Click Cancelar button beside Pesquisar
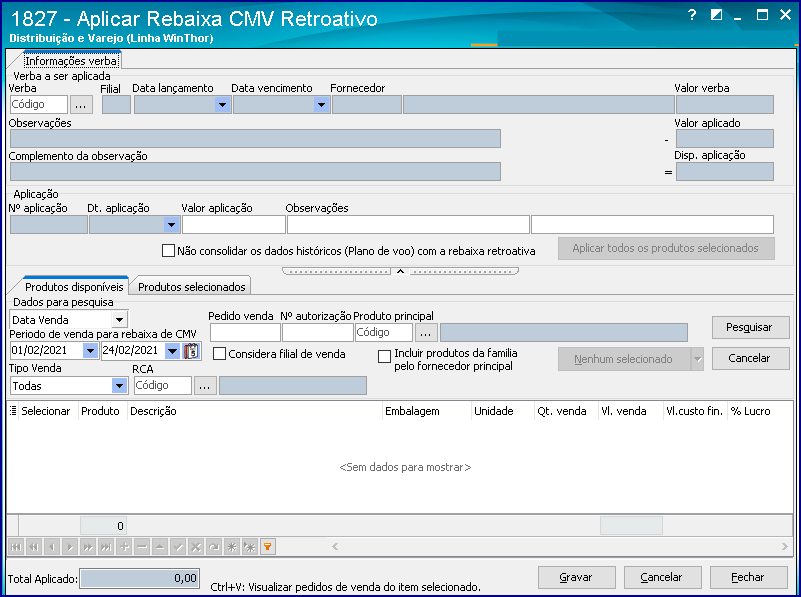 point(750,359)
